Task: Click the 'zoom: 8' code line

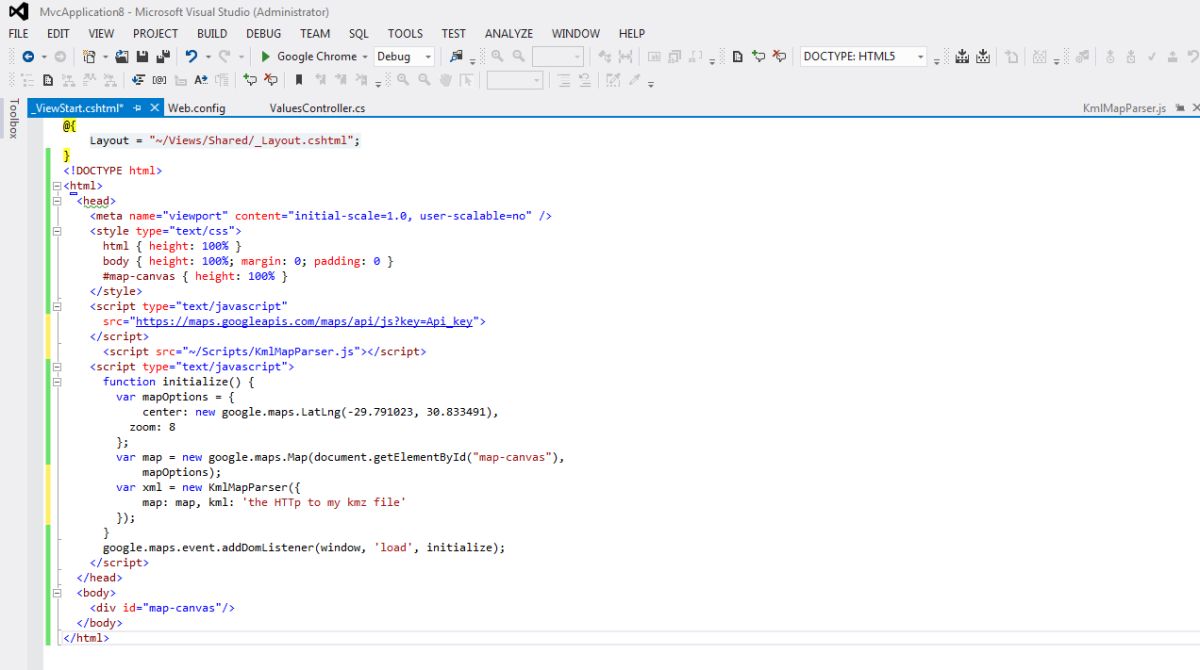Action: pyautogui.click(x=152, y=427)
